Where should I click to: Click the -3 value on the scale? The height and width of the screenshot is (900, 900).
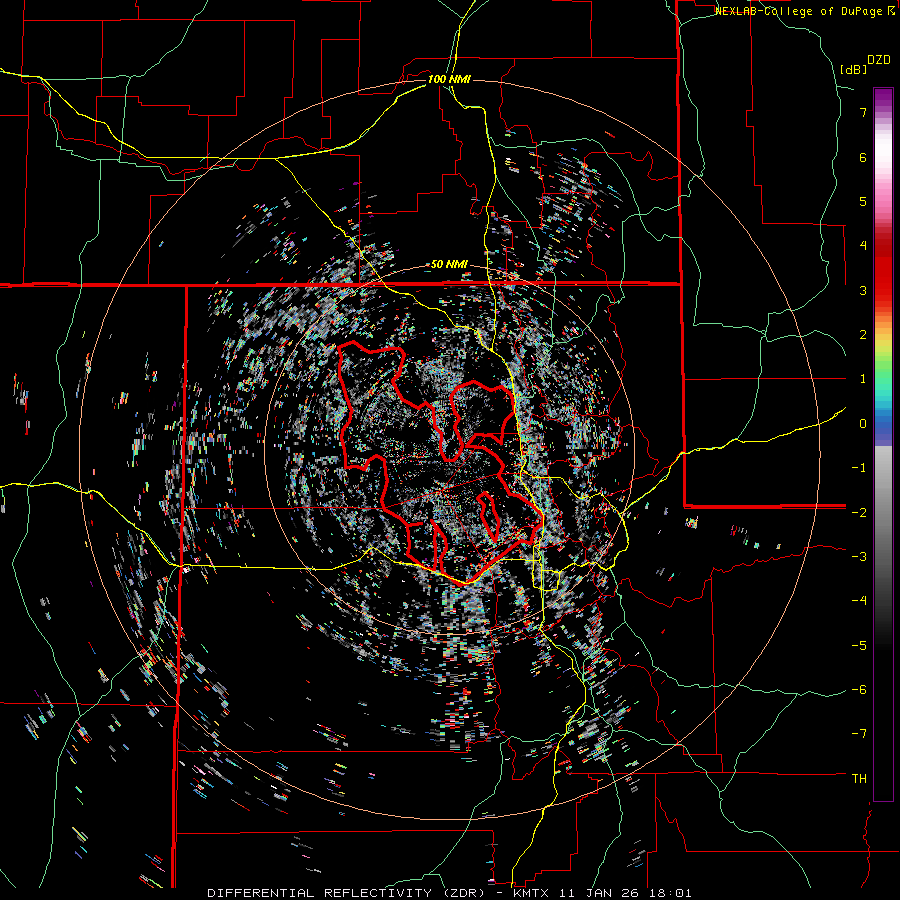click(859, 557)
